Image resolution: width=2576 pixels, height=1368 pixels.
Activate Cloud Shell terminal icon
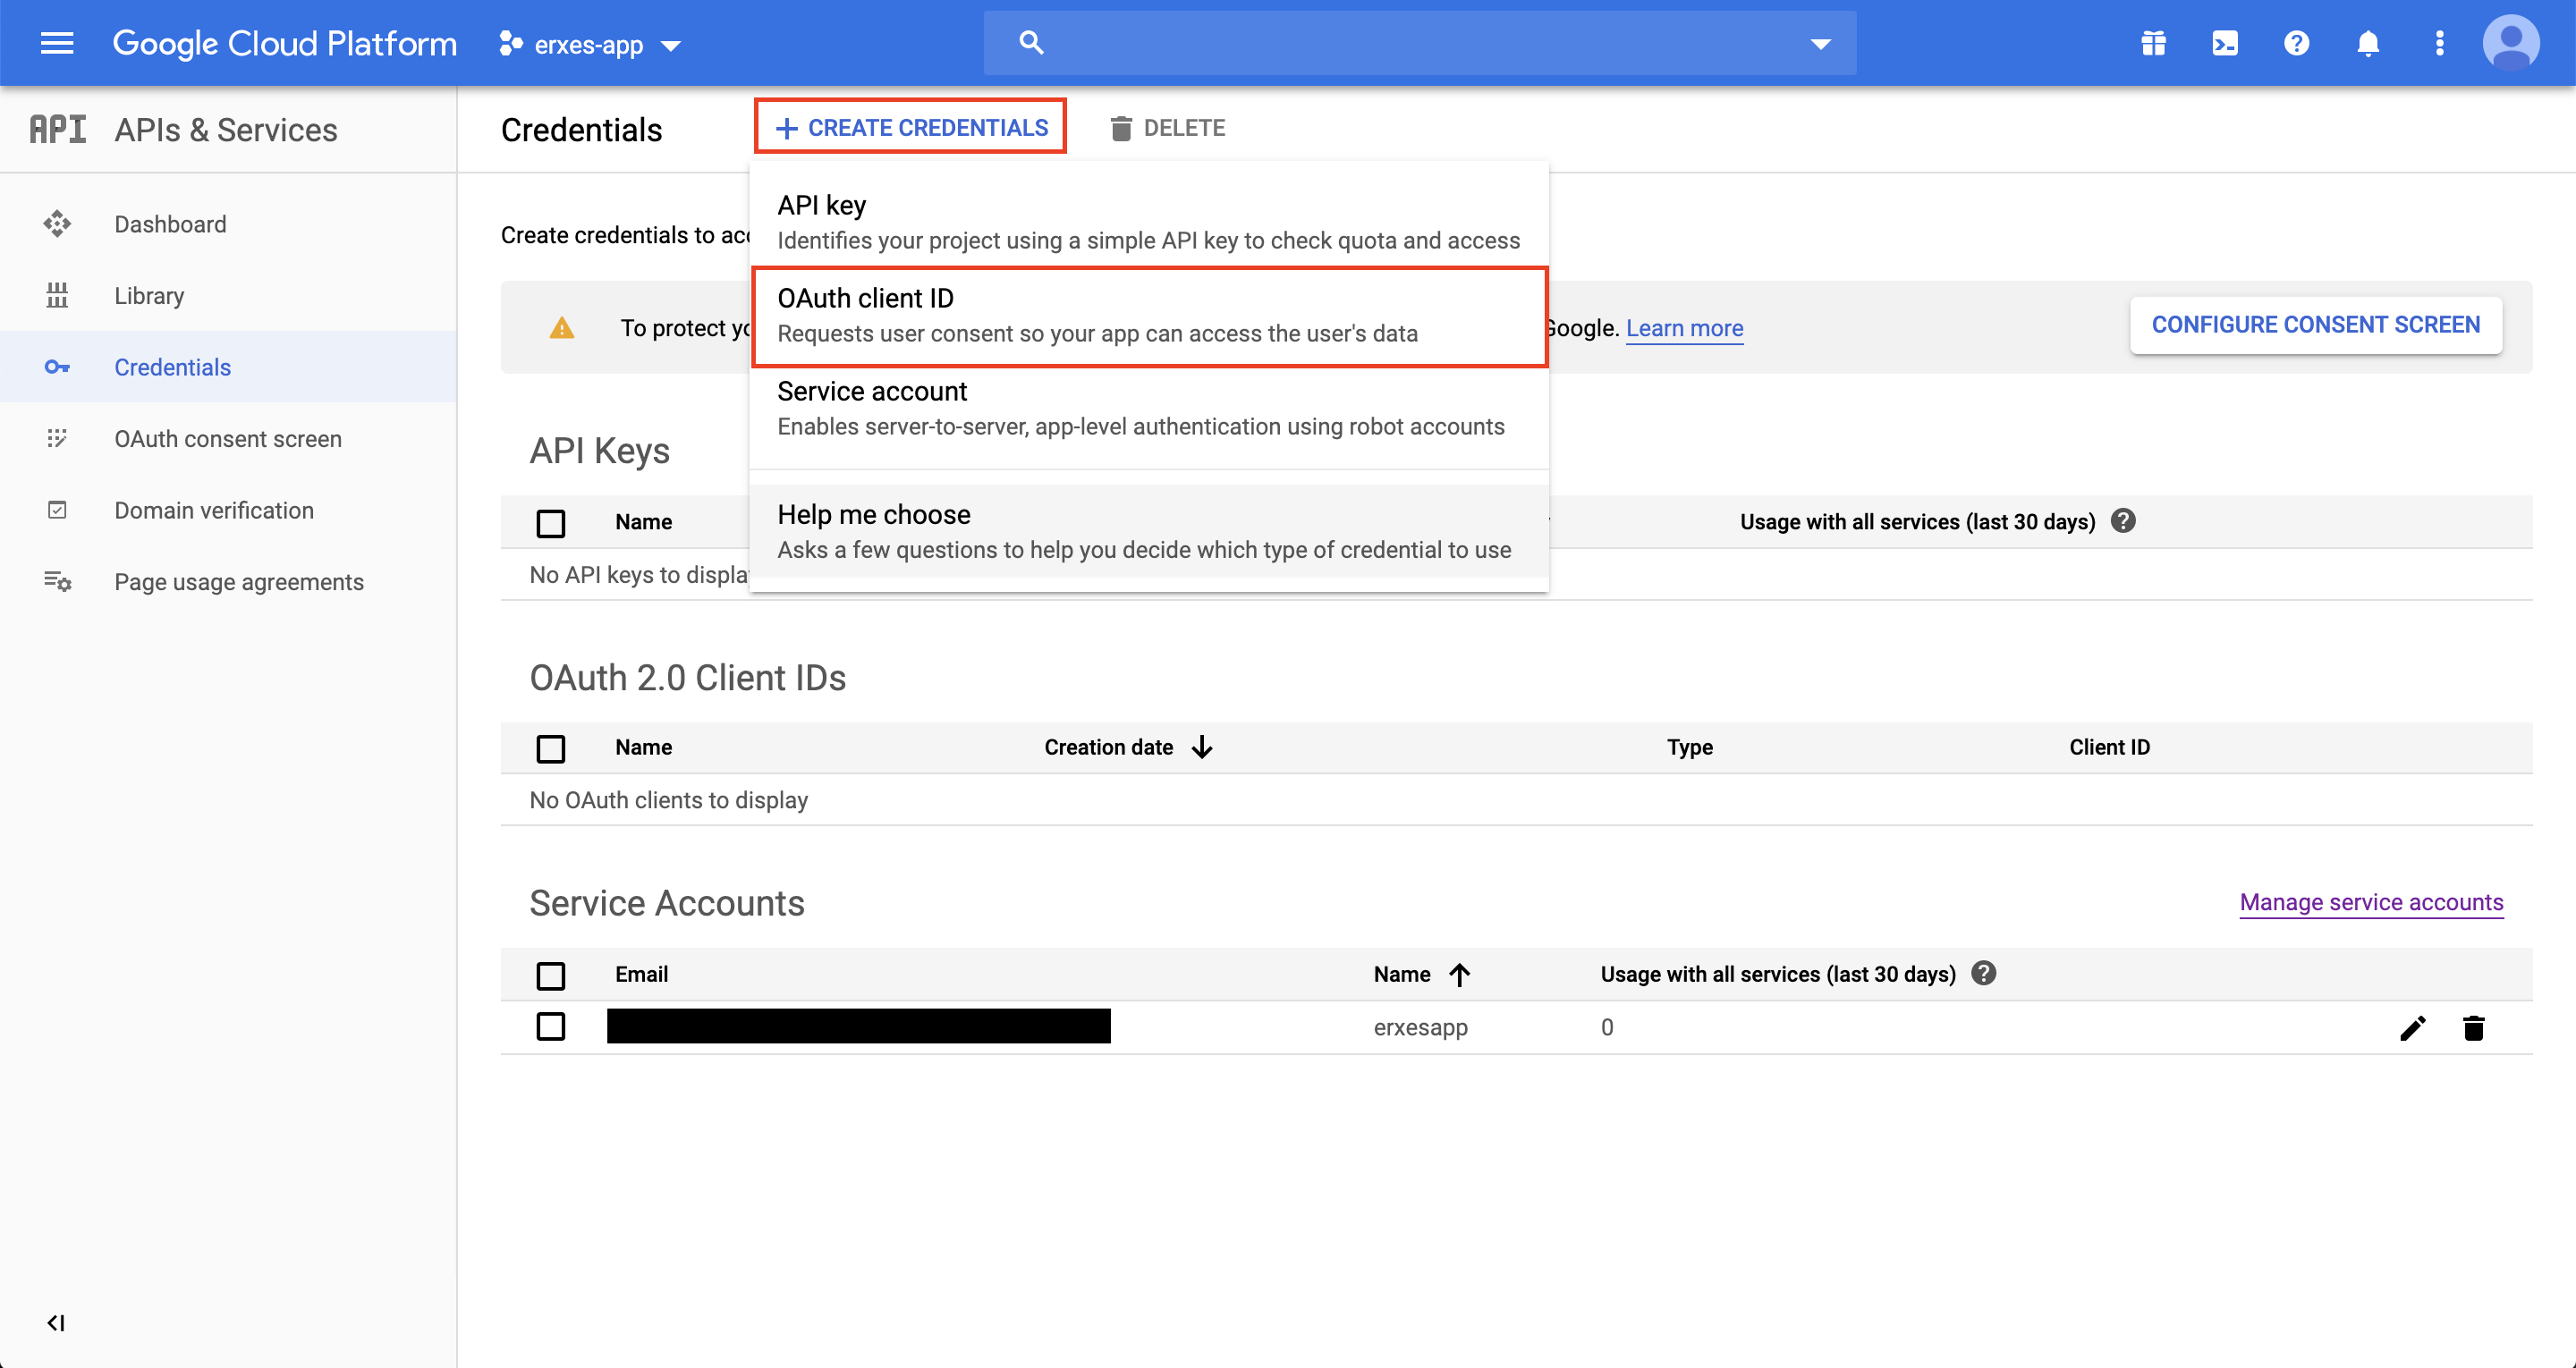2225,43
